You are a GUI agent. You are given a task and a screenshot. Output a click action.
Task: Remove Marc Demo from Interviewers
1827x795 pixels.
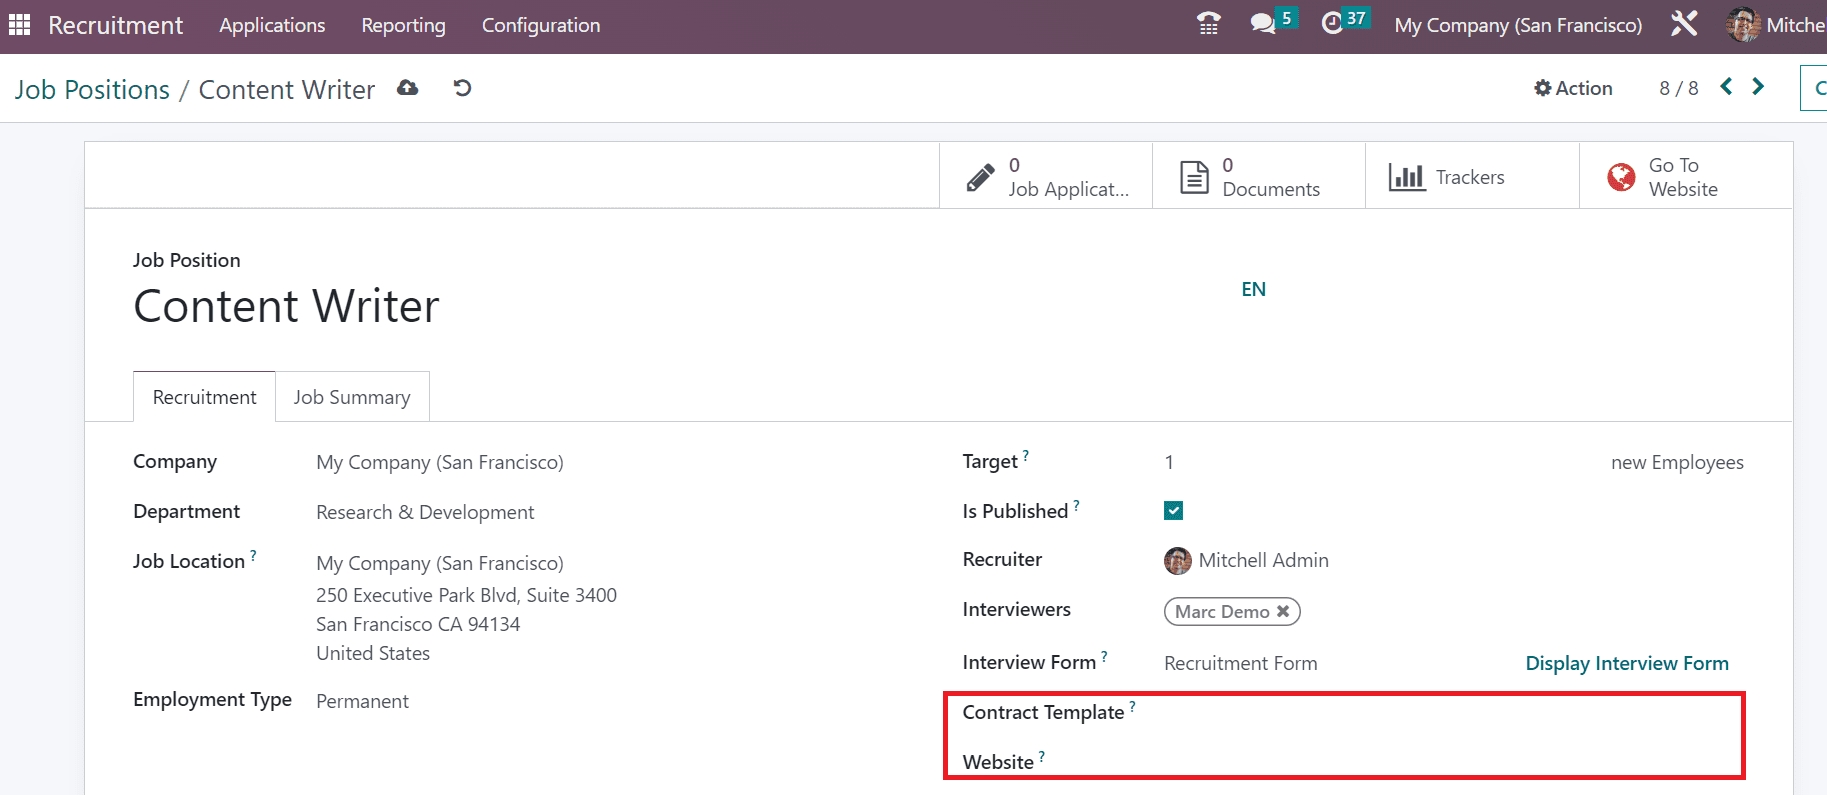tap(1283, 611)
